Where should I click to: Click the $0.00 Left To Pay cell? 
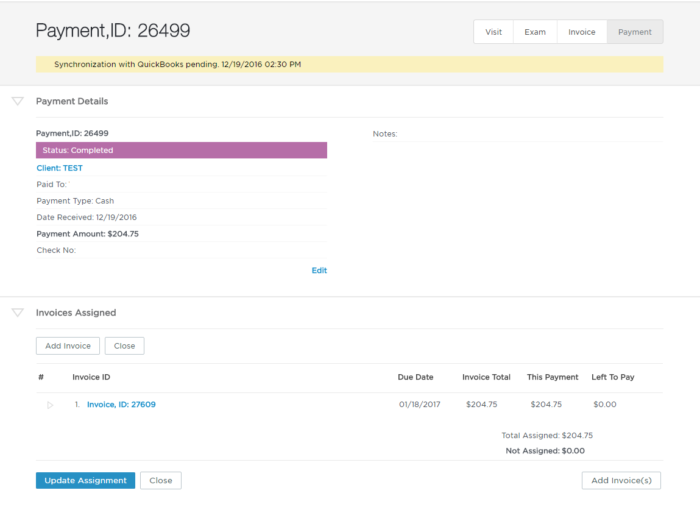[605, 404]
